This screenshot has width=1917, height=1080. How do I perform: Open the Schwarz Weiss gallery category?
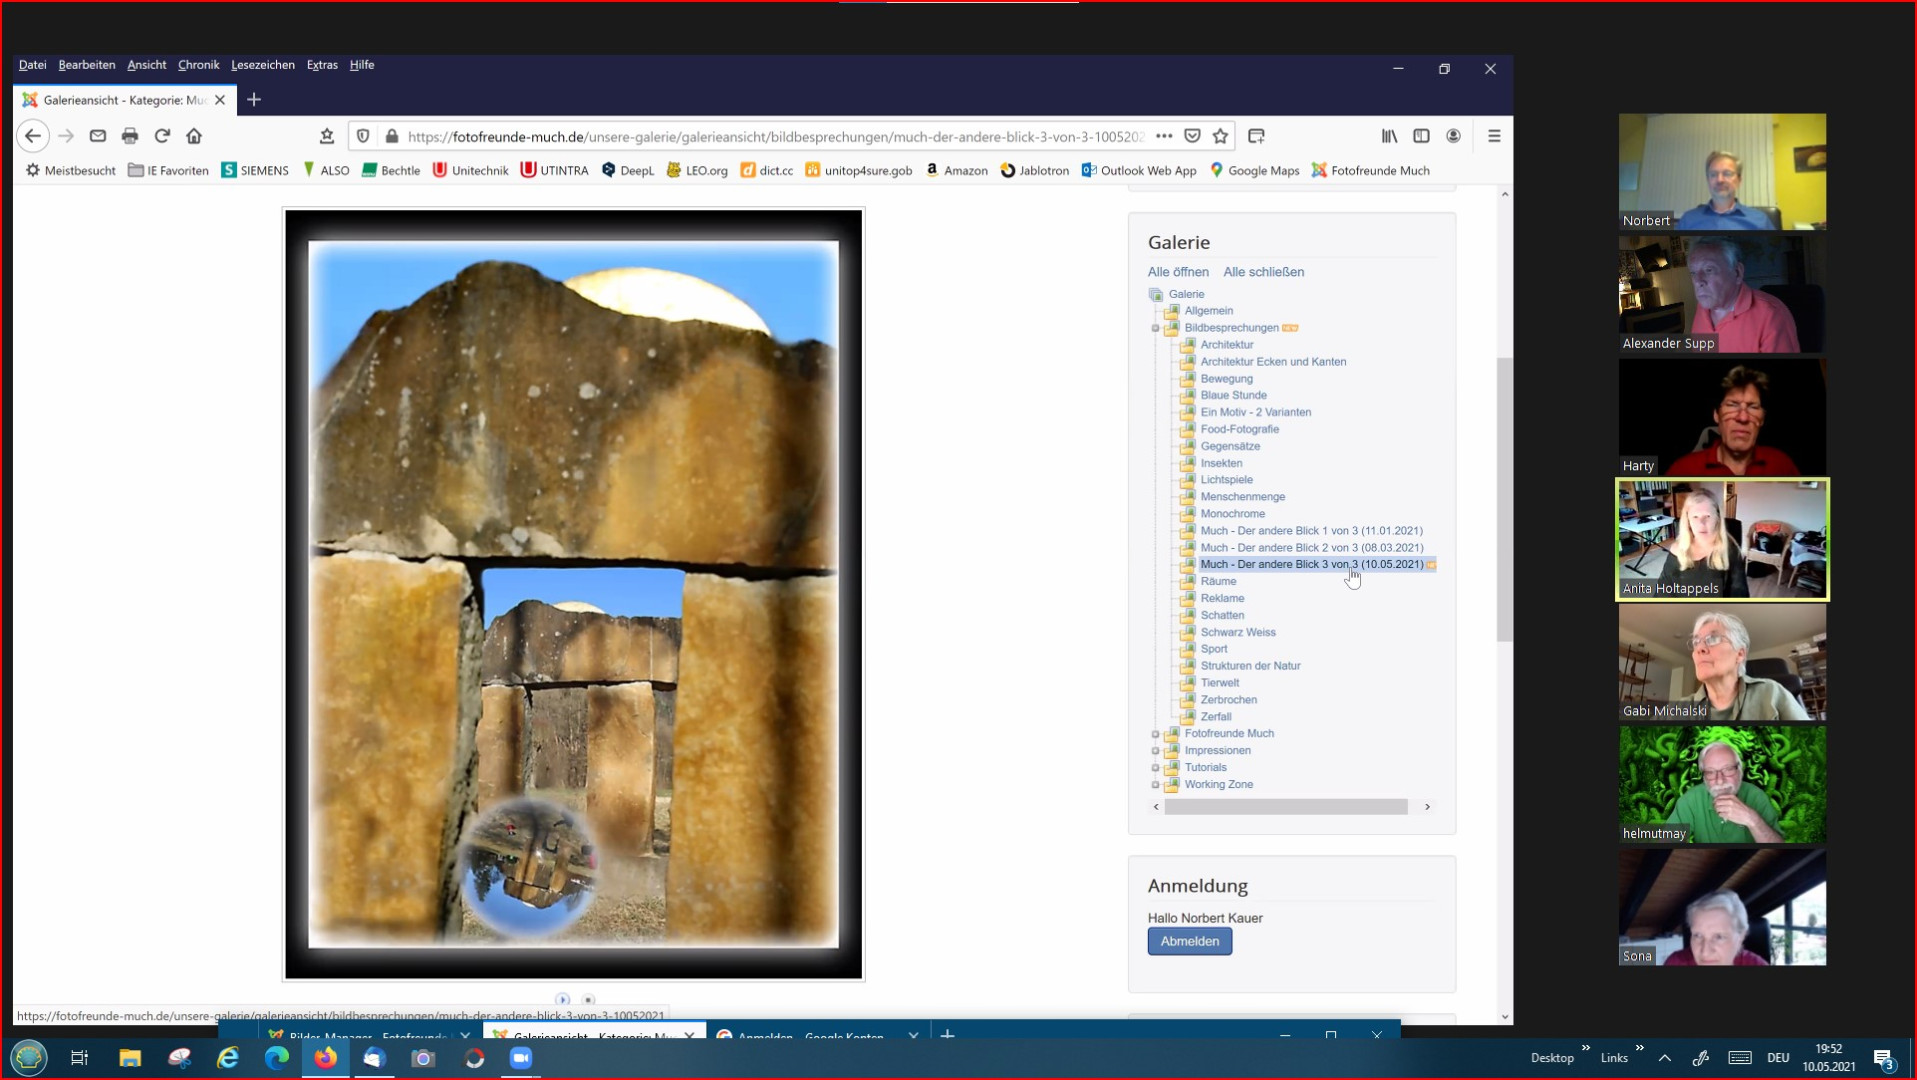[x=1237, y=632]
